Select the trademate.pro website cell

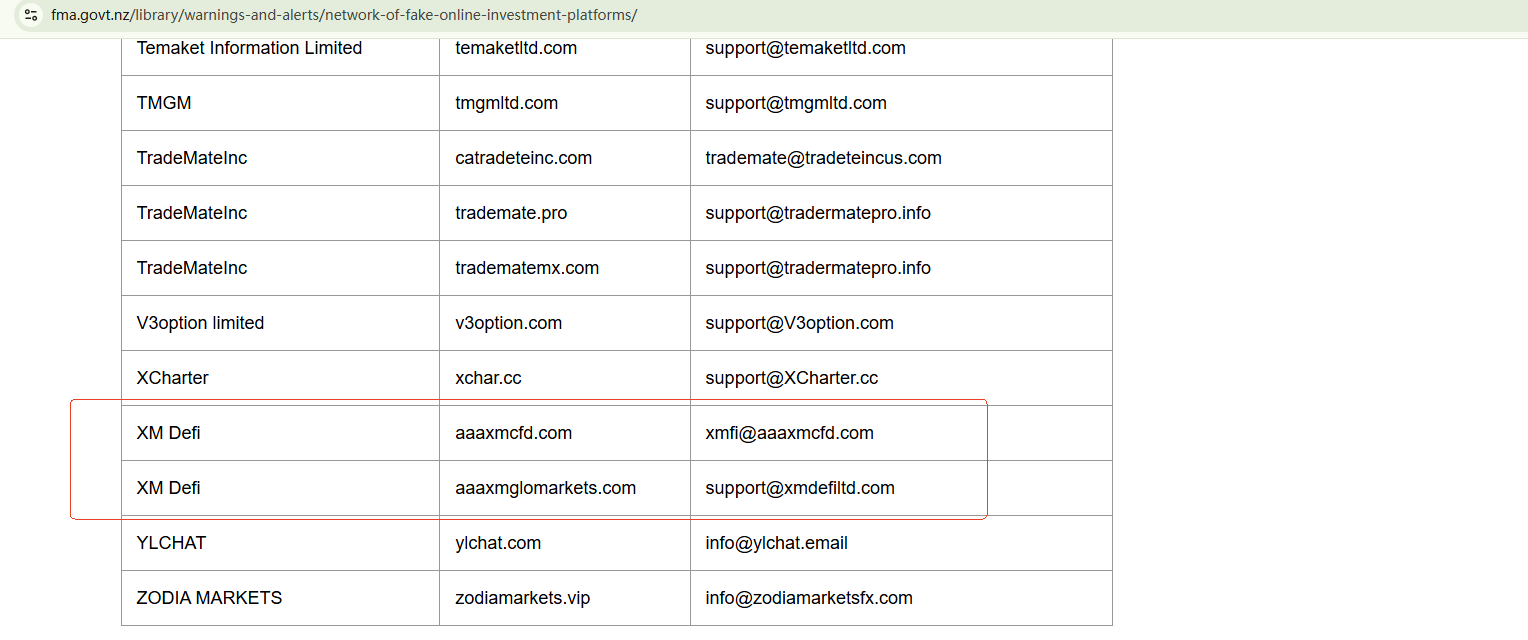565,213
